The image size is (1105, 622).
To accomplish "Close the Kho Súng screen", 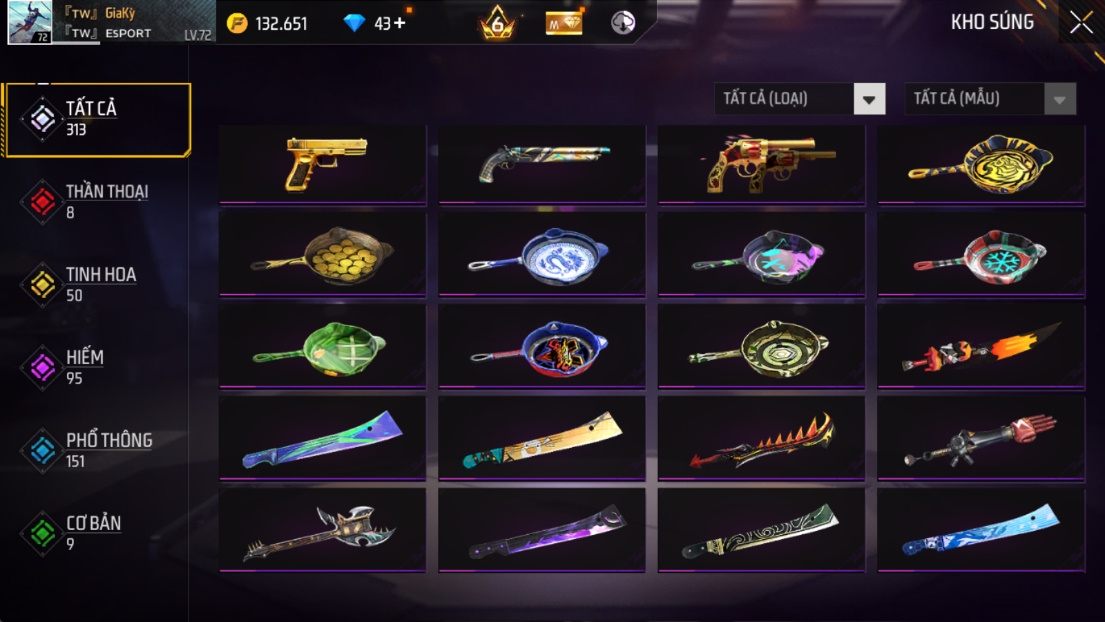I will (x=1080, y=23).
